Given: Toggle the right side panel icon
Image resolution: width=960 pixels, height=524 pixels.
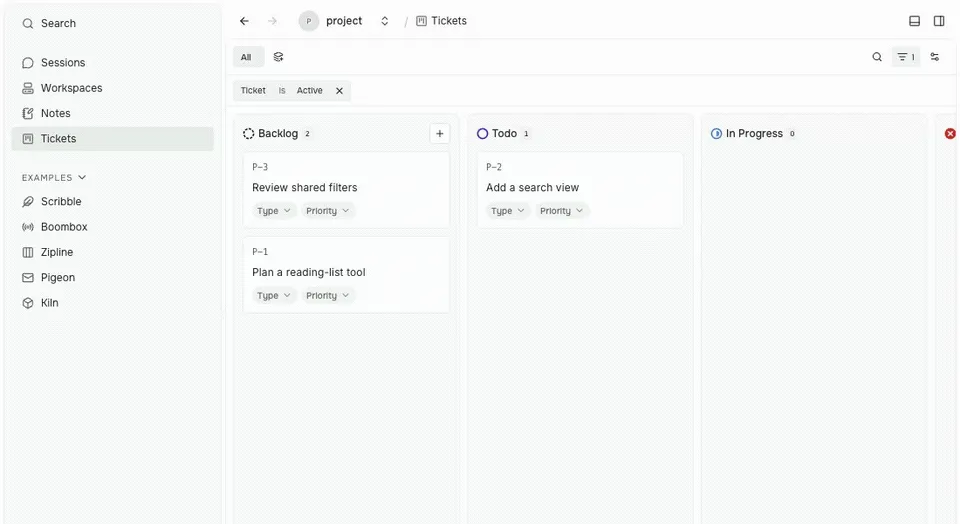Looking at the screenshot, I should pos(939,21).
